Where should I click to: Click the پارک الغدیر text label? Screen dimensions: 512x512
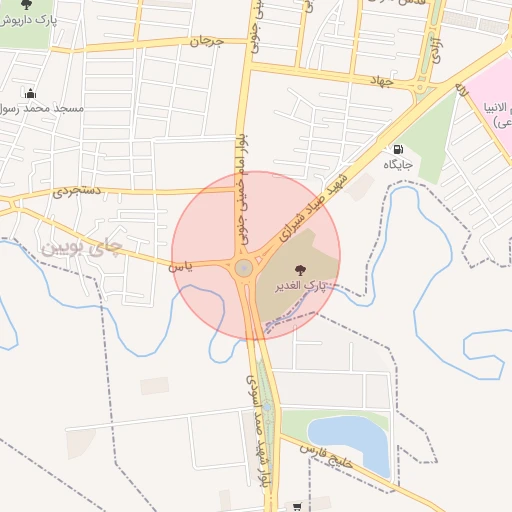click(x=301, y=286)
